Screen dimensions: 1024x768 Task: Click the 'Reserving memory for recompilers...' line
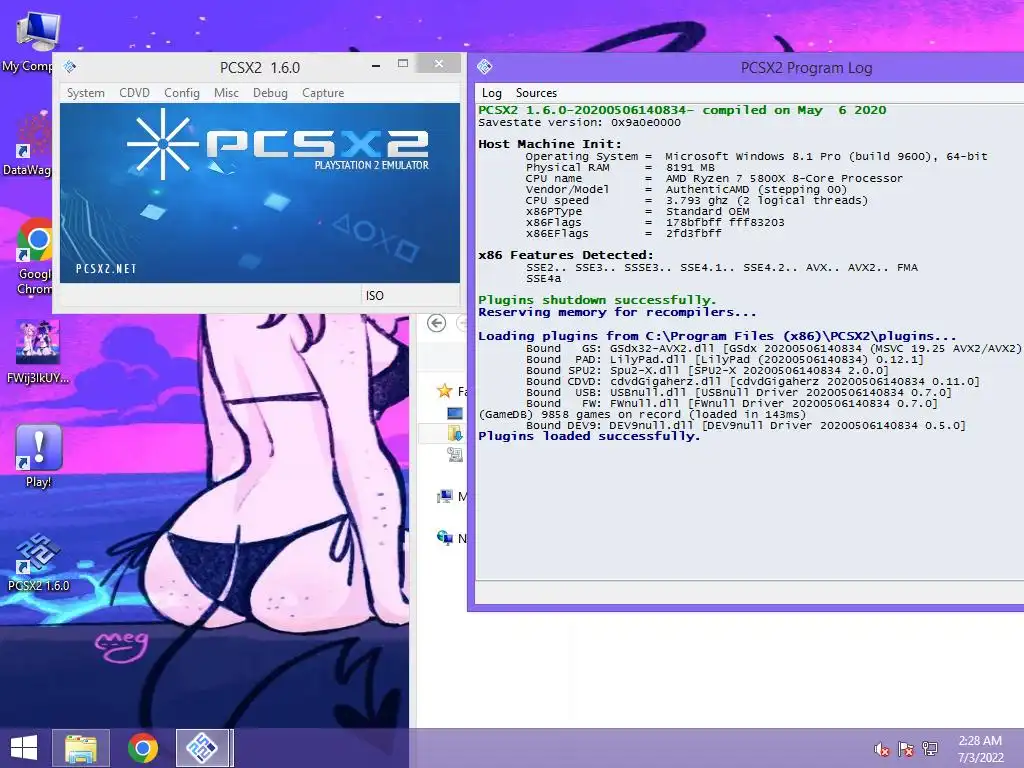(x=617, y=312)
